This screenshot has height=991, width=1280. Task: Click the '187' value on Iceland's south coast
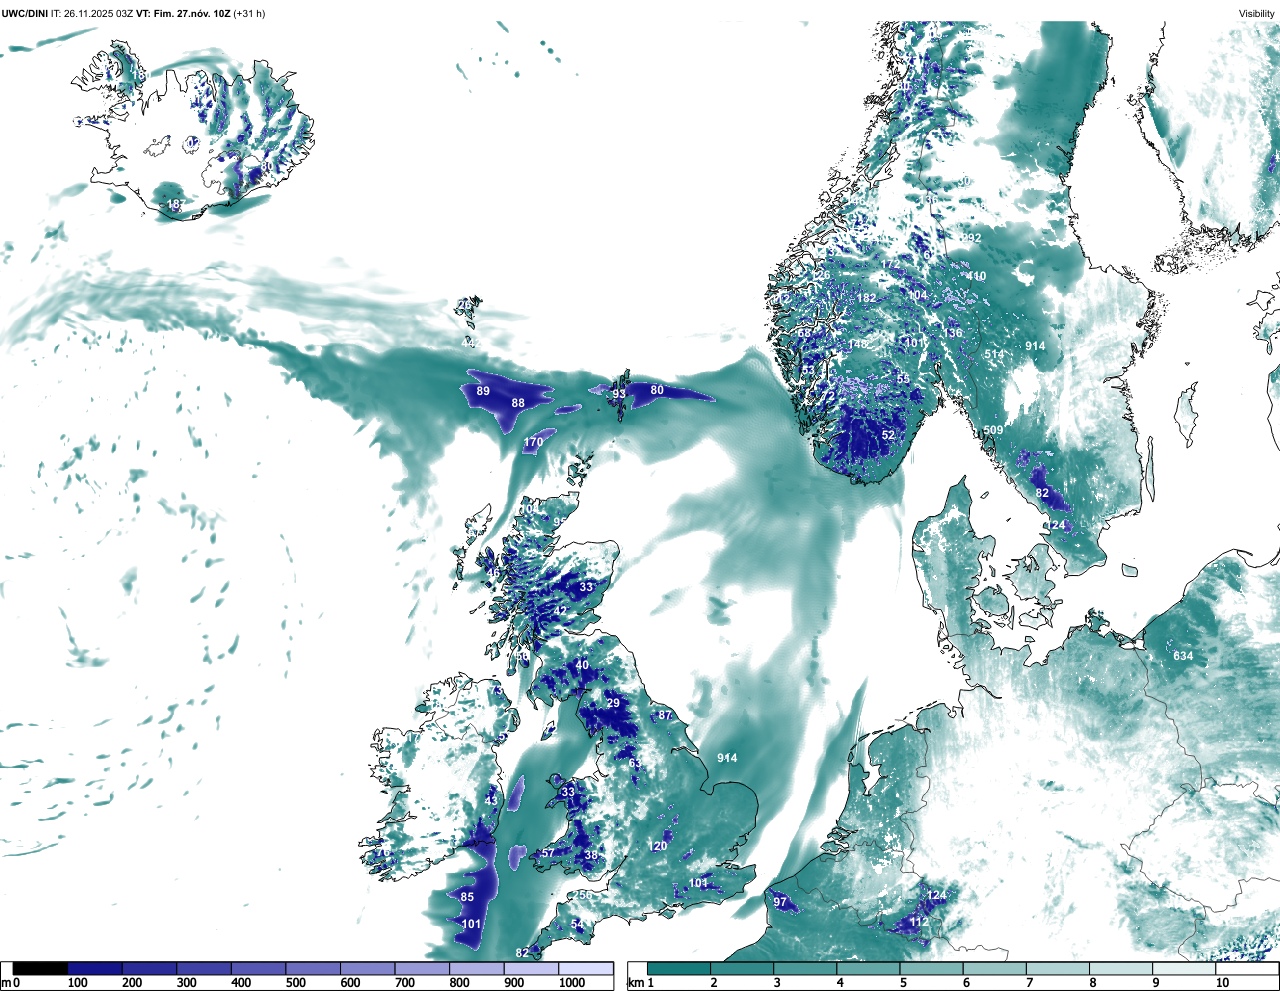(176, 204)
